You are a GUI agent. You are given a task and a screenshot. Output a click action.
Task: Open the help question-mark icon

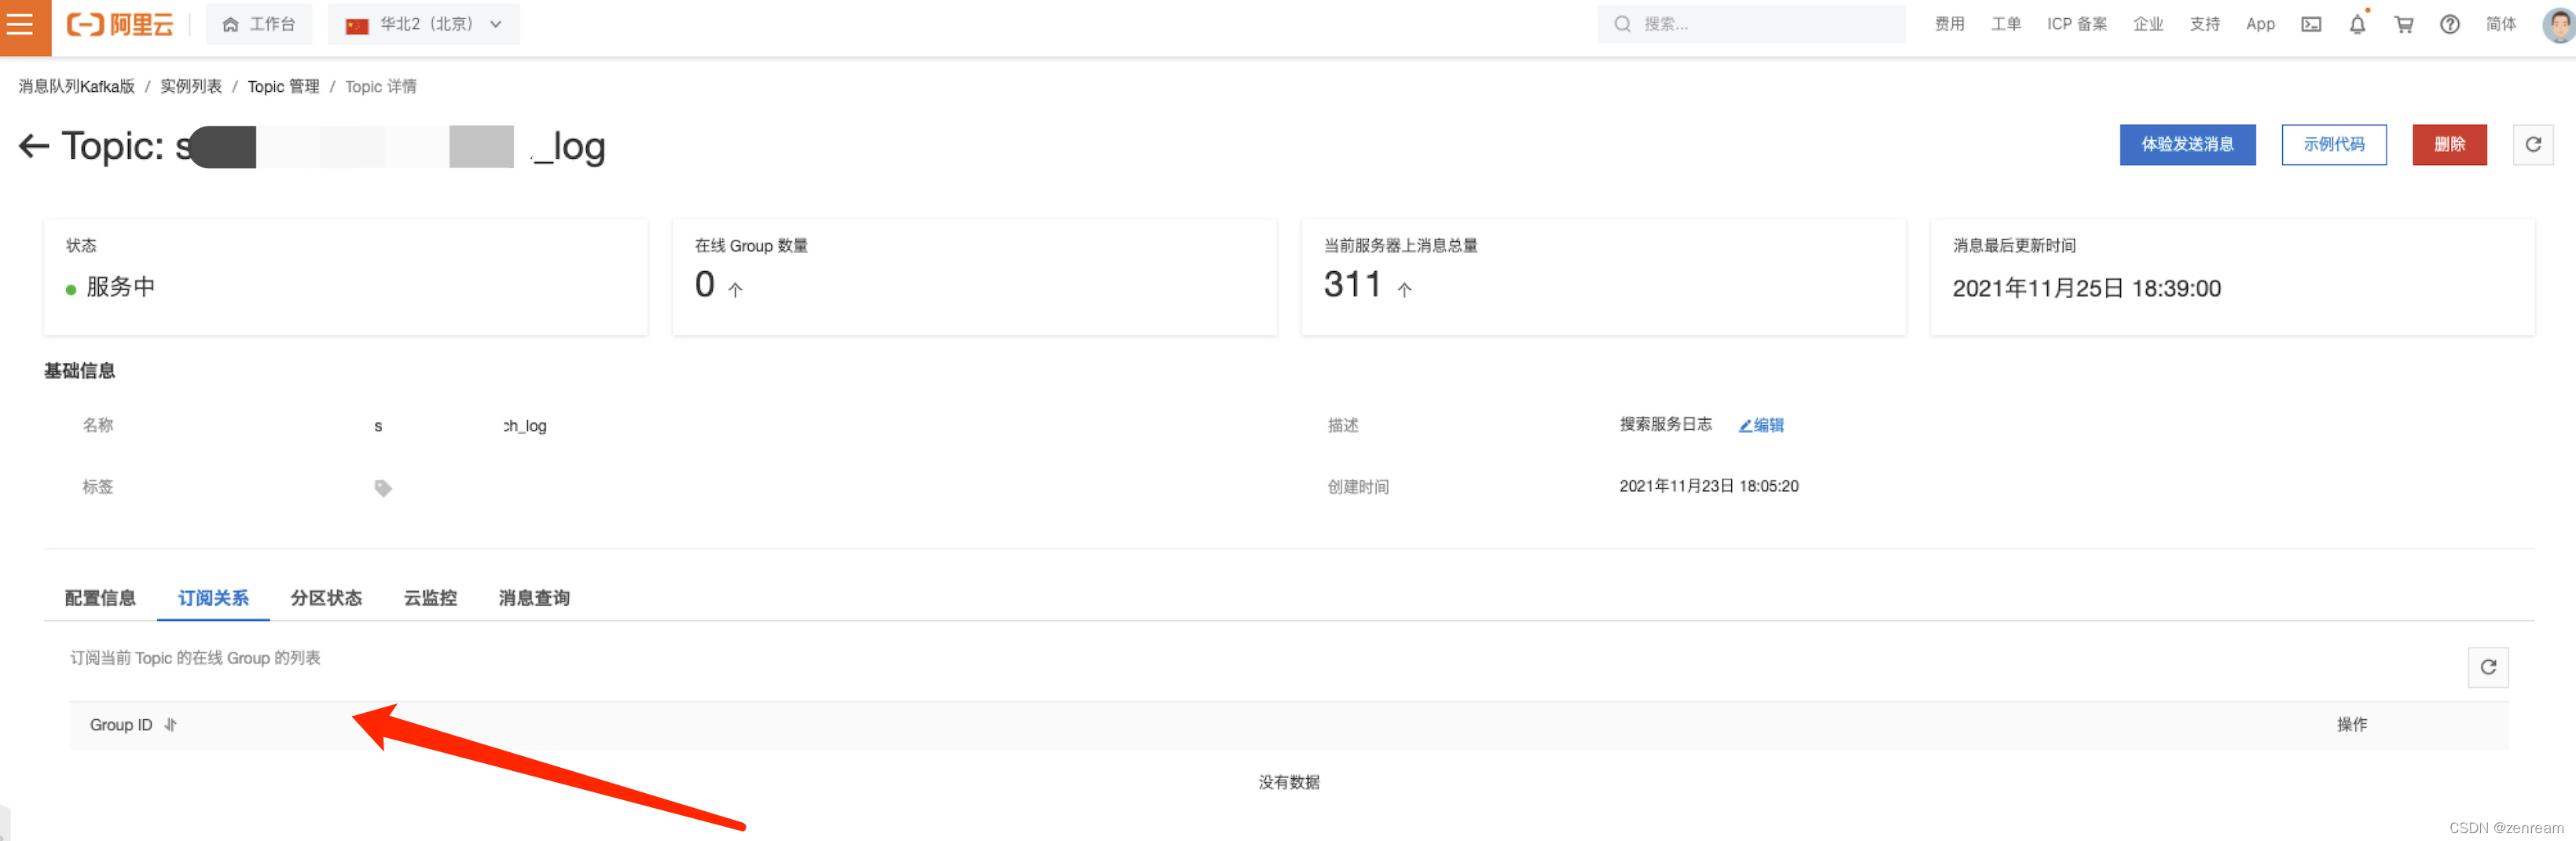2450,25
